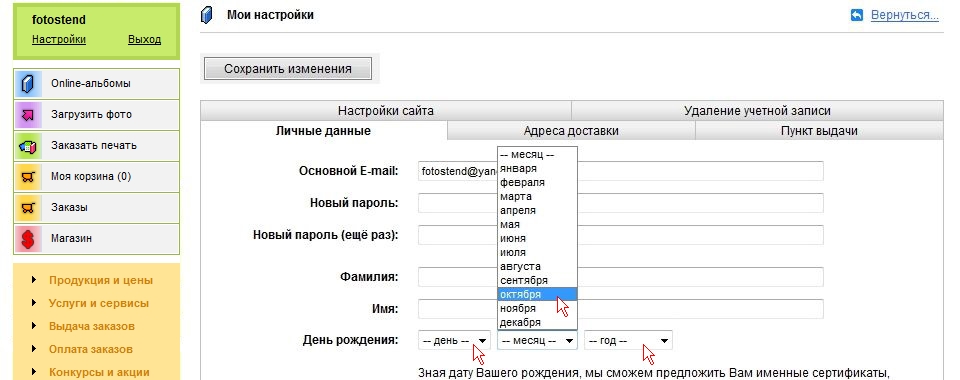The image size is (960, 380).
Task: Open the год dropdown
Action: (628, 340)
